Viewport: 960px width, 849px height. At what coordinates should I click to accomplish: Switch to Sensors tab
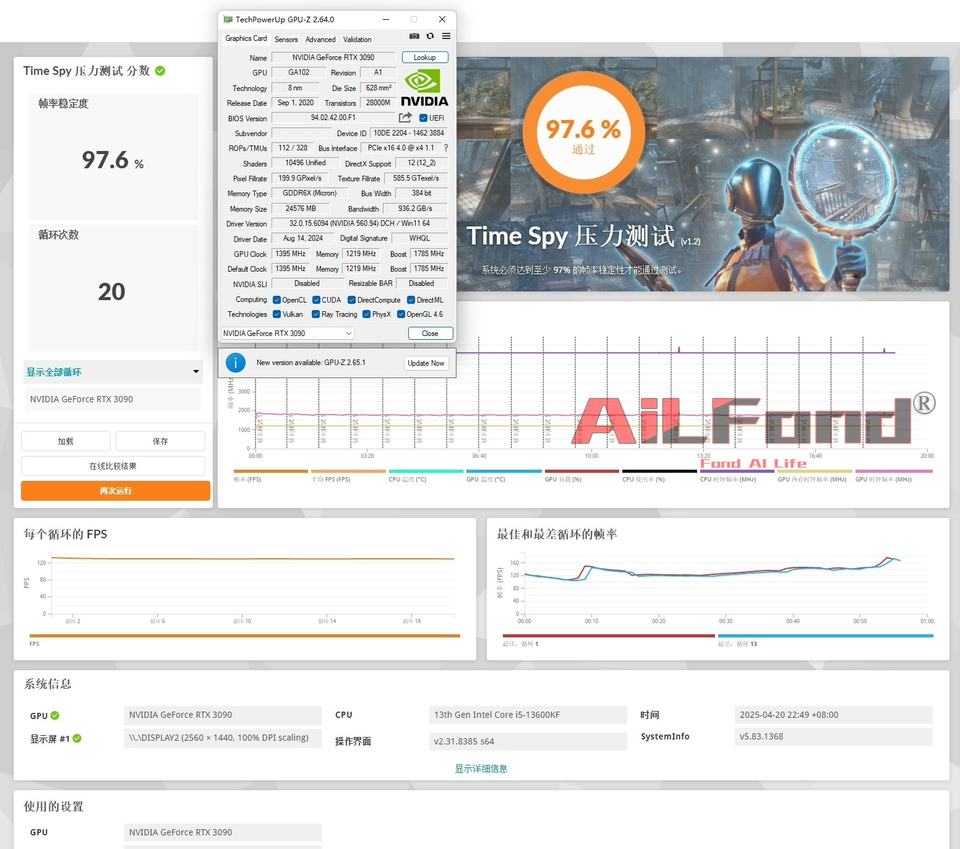click(286, 39)
